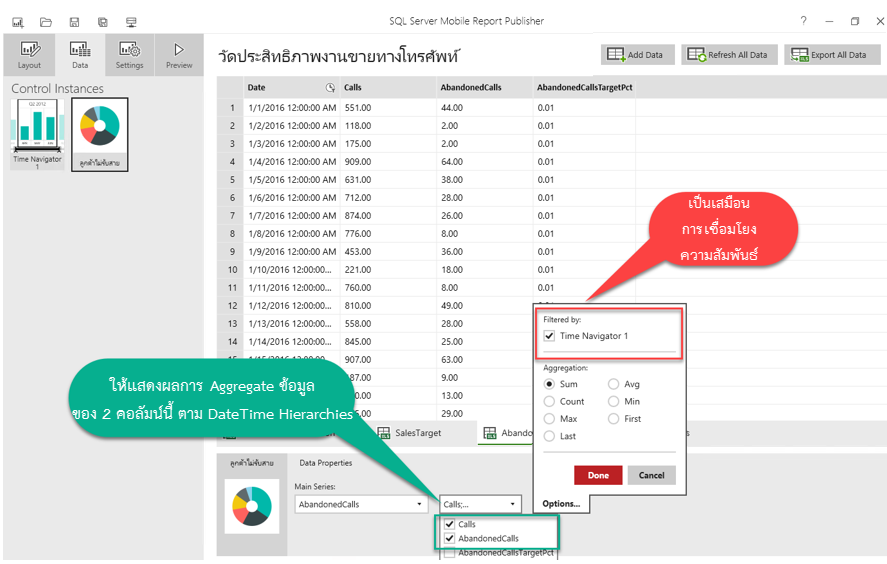
Task: Click the pie chart preview in Data Properties
Action: tap(252, 506)
